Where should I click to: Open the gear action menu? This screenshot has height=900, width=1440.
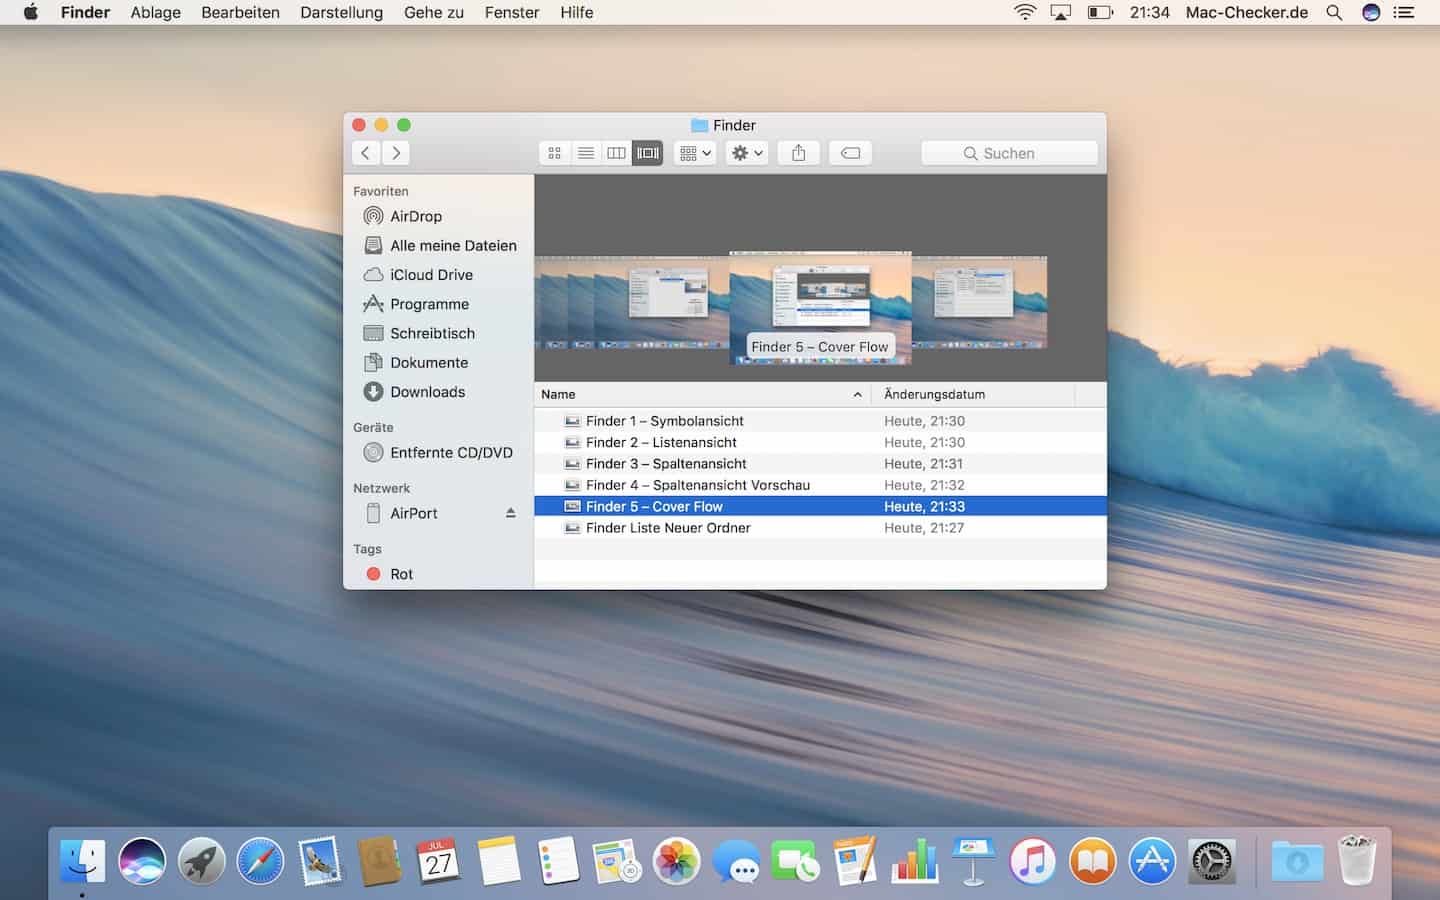pos(747,153)
